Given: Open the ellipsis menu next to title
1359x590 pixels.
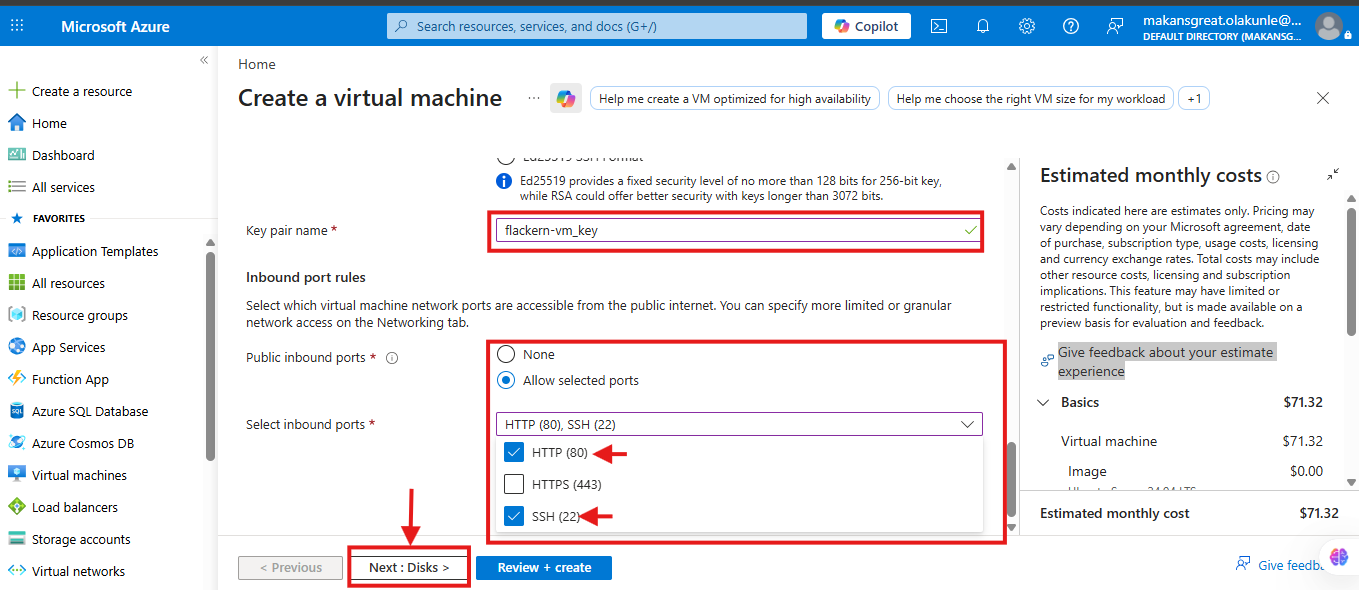Looking at the screenshot, I should 533,98.
